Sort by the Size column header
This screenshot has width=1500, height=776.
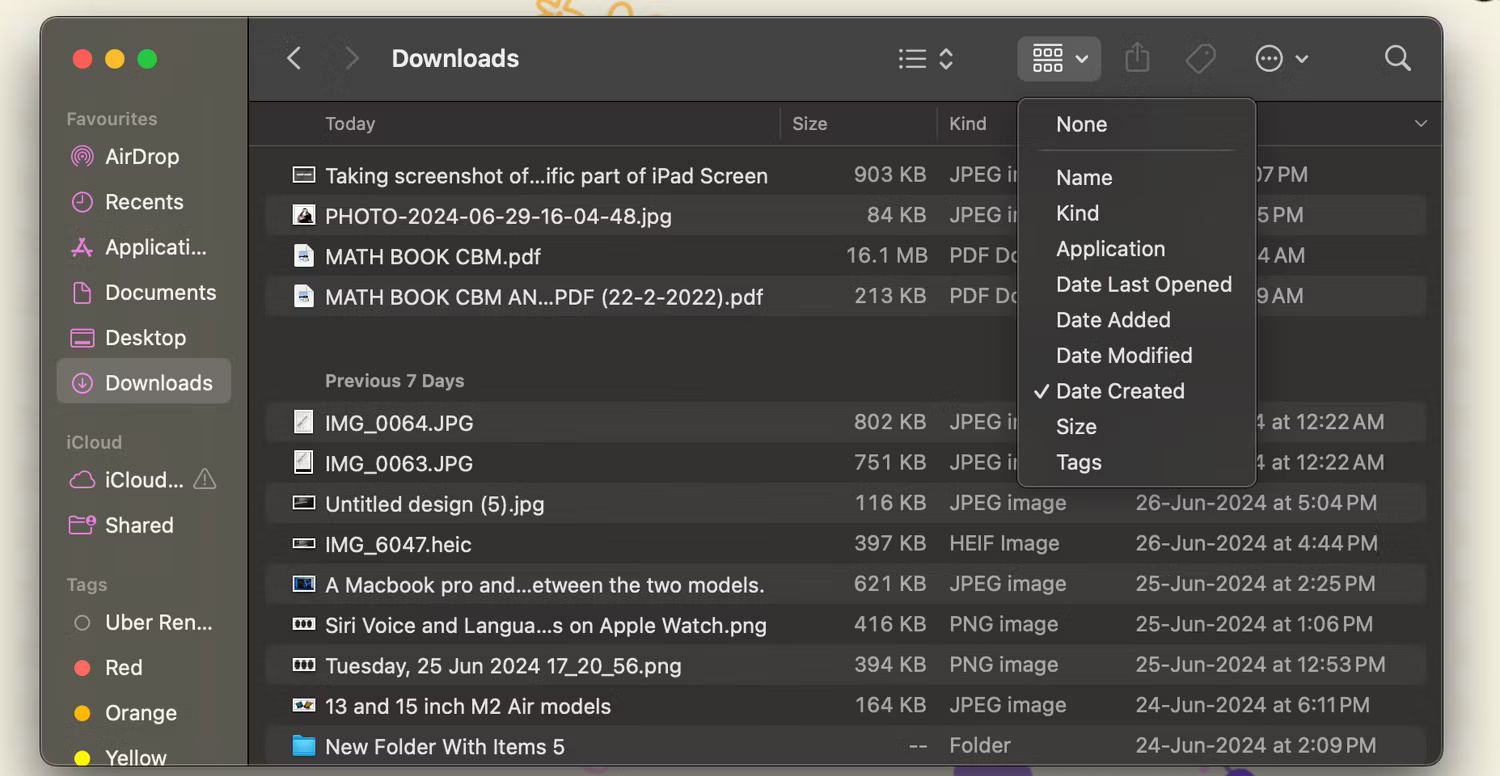click(x=809, y=124)
